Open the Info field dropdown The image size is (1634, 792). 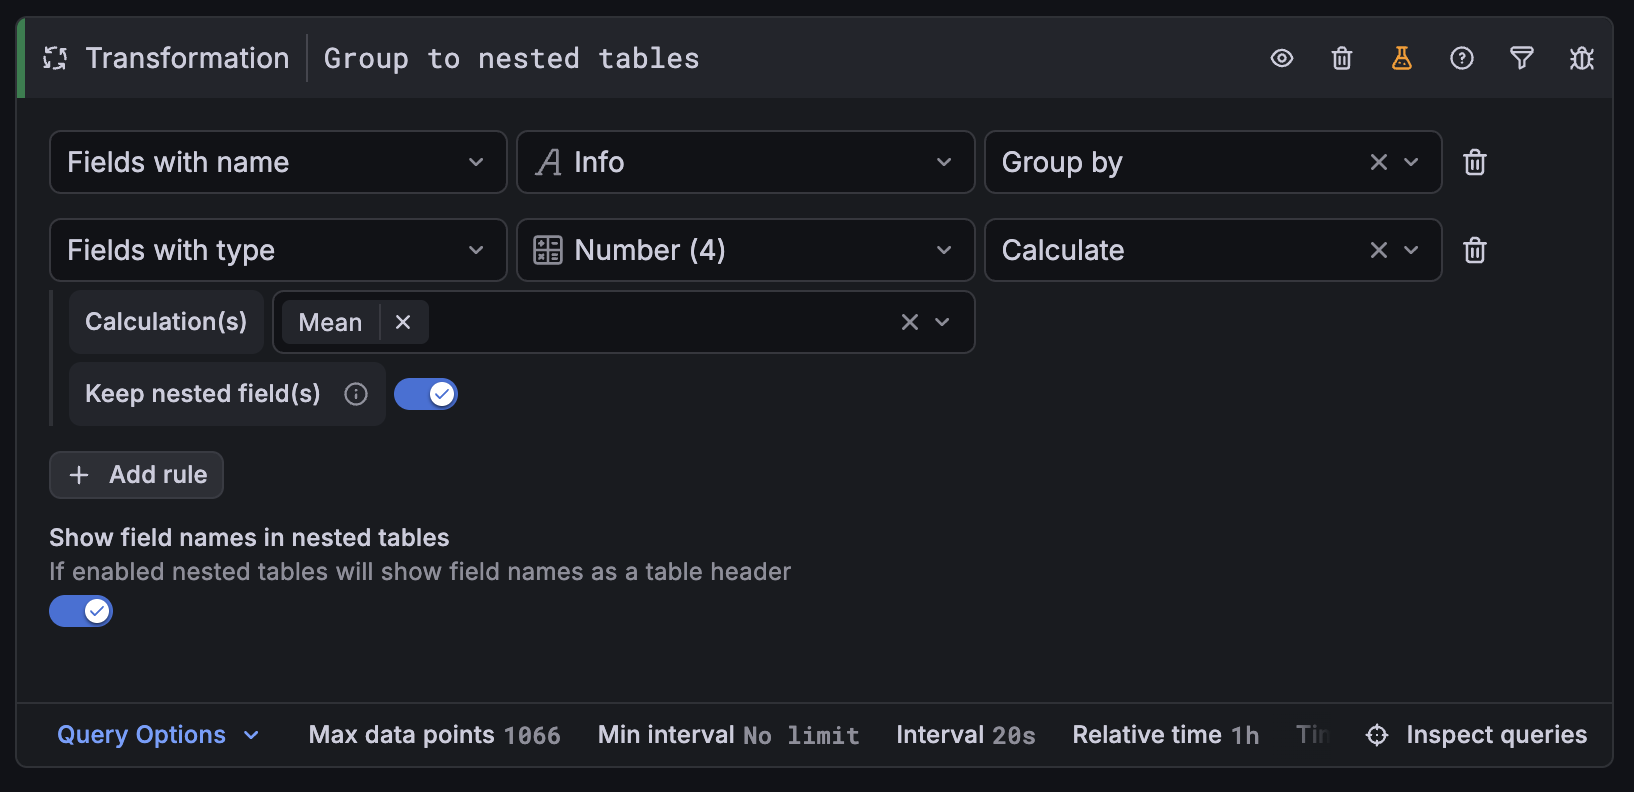(x=745, y=162)
